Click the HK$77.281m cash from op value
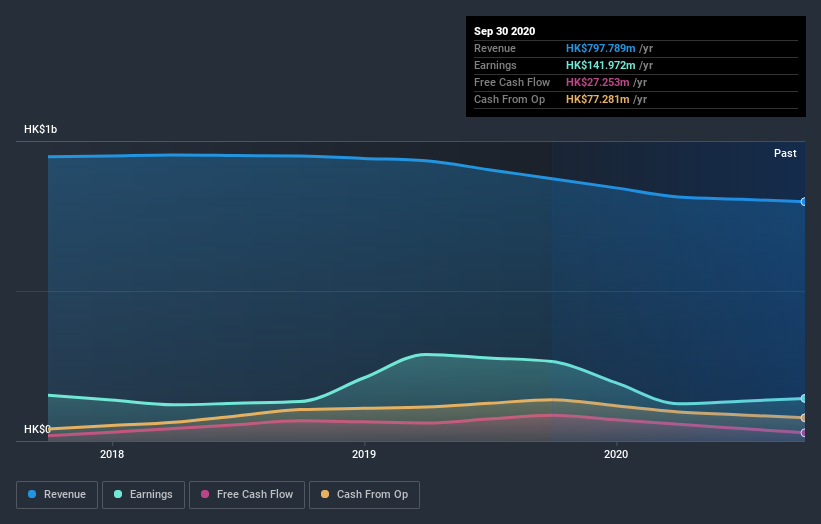This screenshot has width=821, height=524. [597, 99]
